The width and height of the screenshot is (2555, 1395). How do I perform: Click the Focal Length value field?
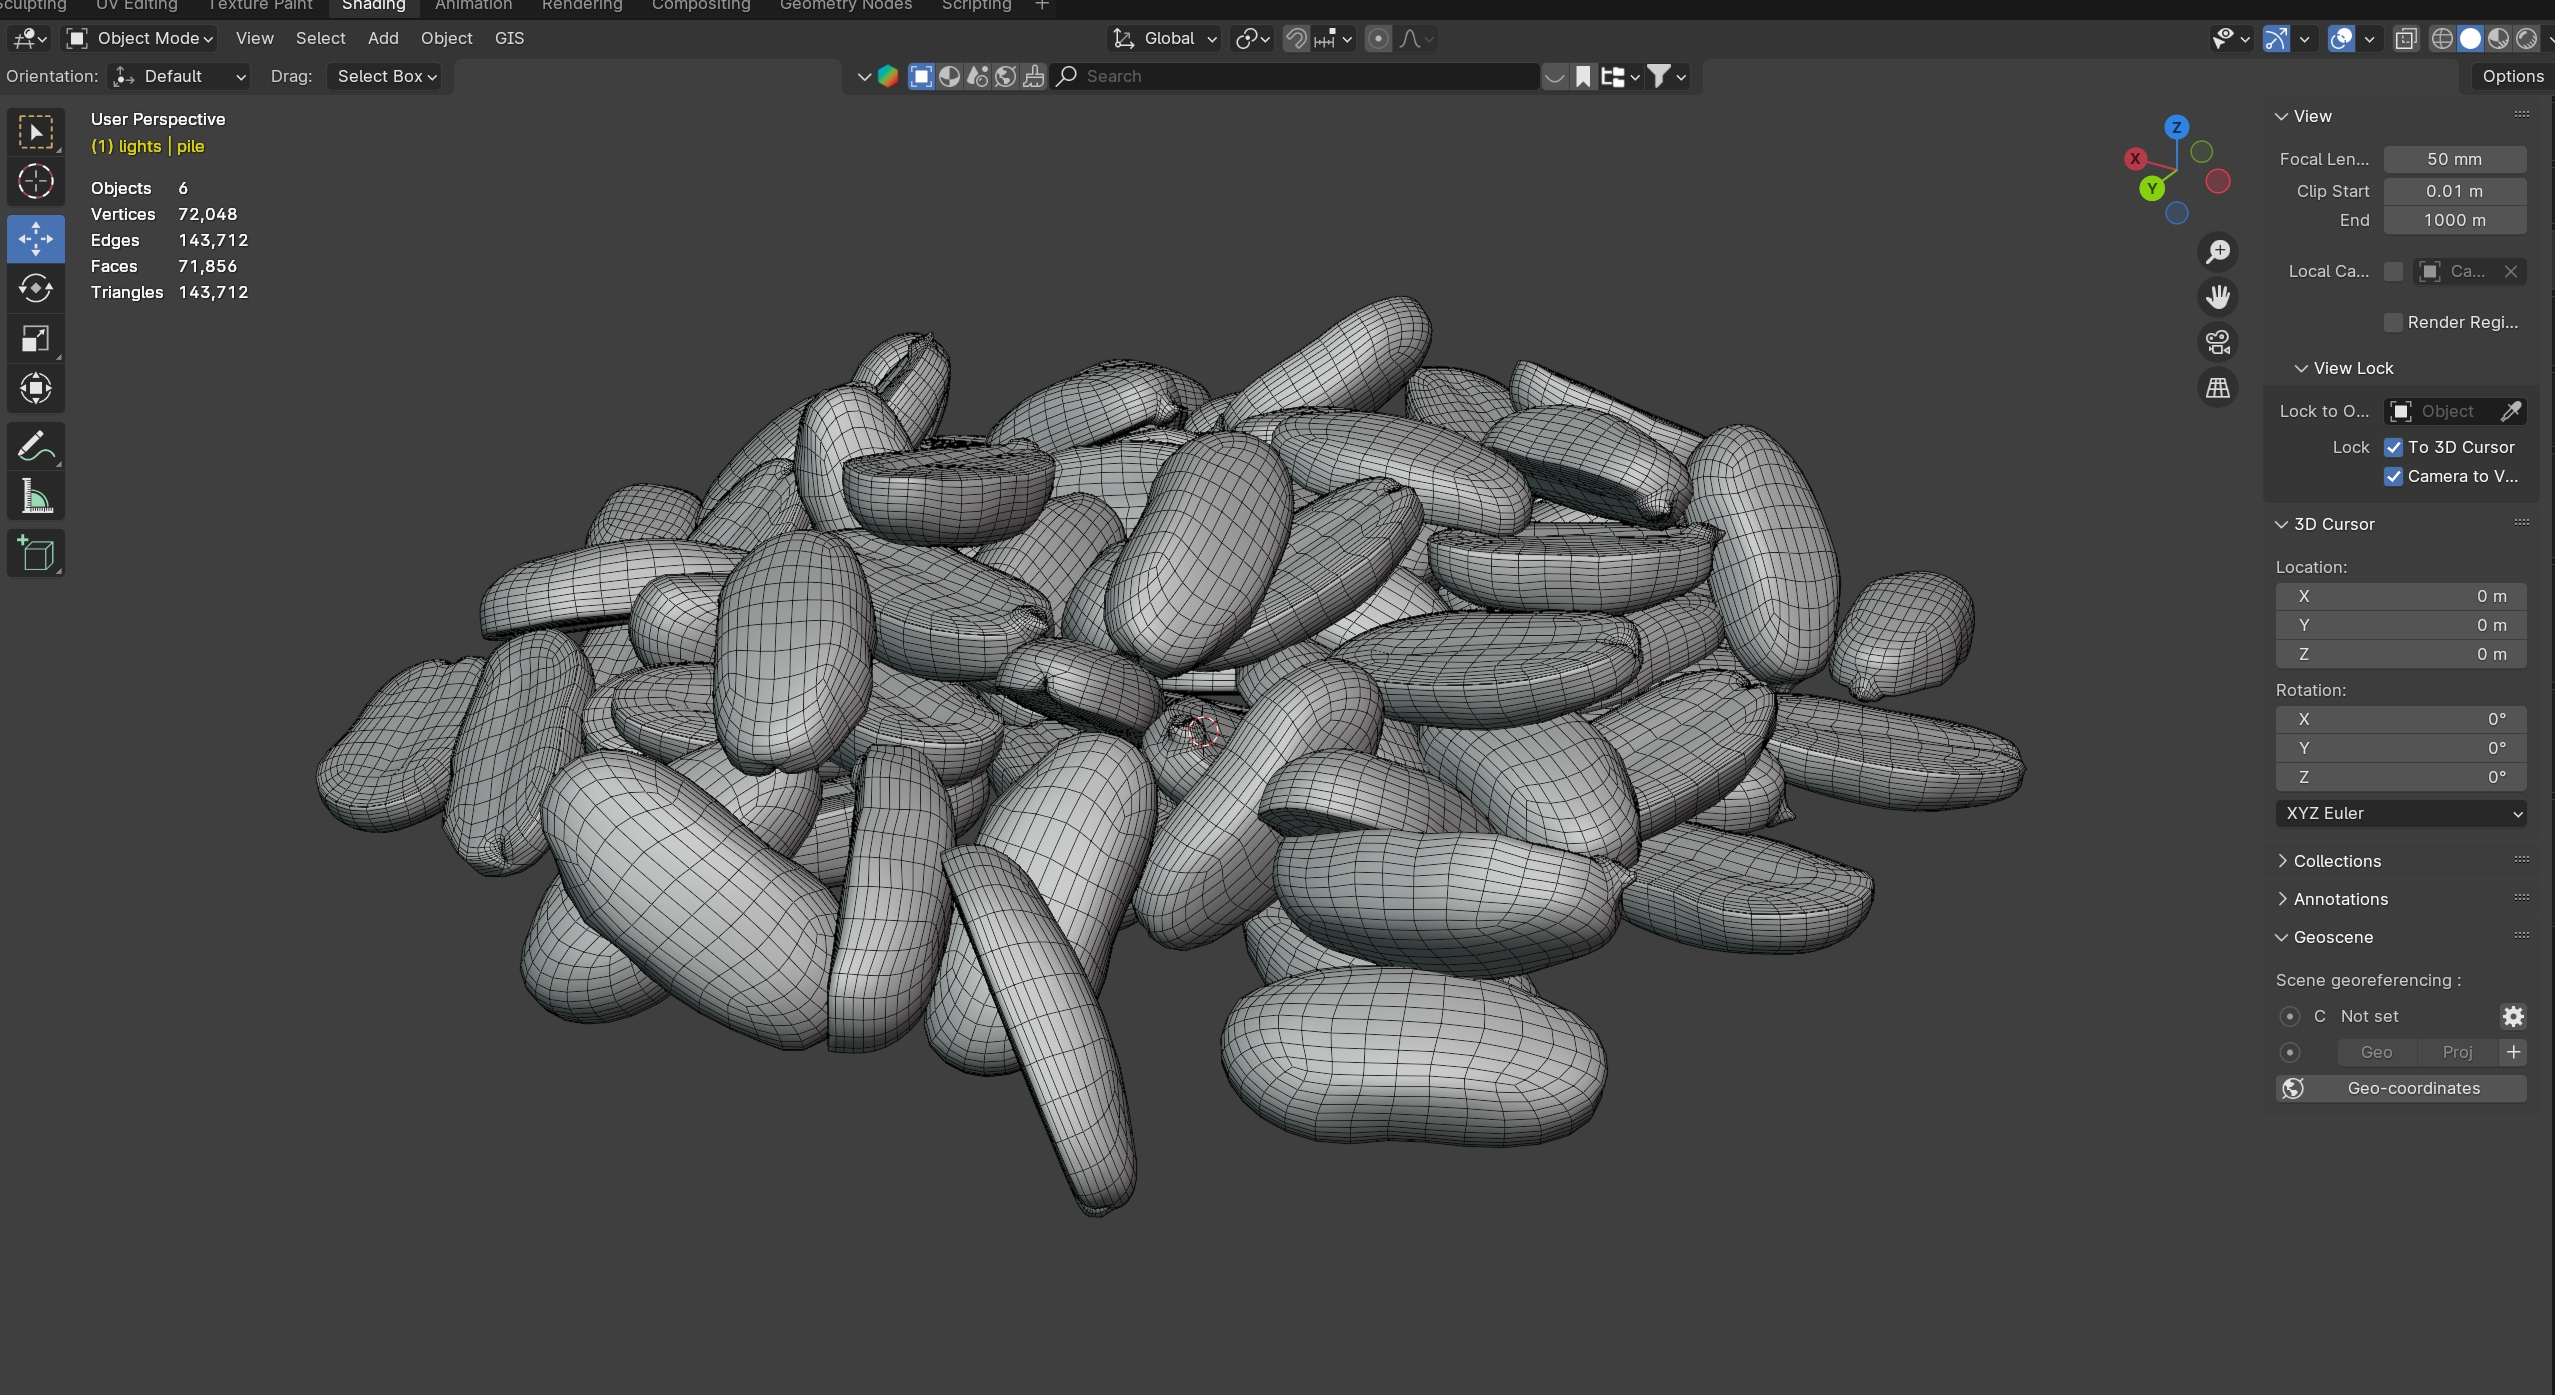pos(2454,159)
